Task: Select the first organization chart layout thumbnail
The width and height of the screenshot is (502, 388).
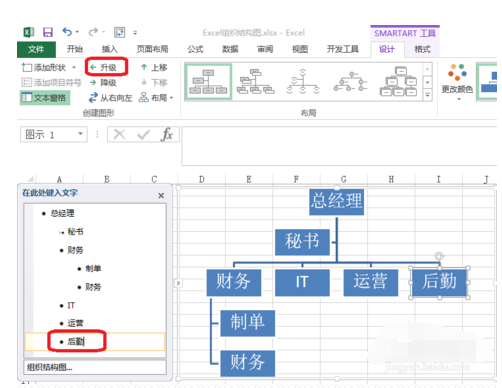Action: (x=208, y=82)
